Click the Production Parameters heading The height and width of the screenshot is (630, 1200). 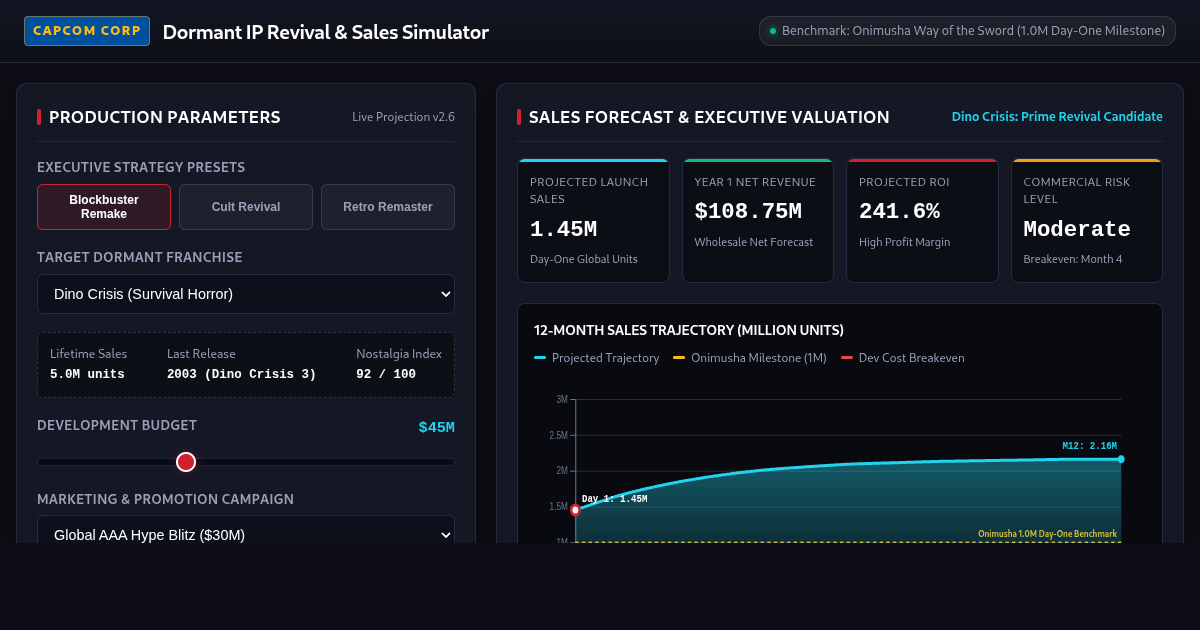(165, 117)
